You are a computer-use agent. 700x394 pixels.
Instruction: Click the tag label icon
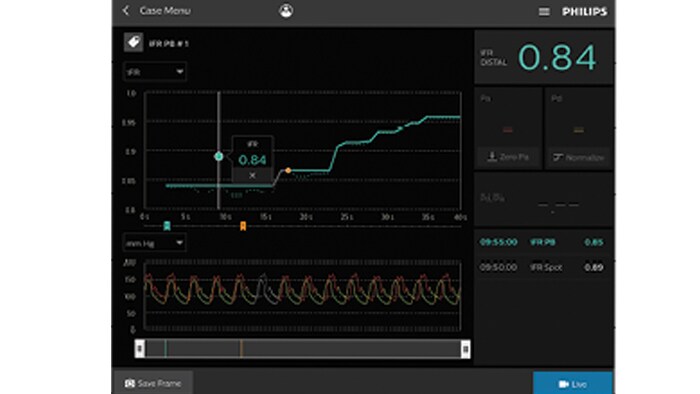(x=133, y=42)
